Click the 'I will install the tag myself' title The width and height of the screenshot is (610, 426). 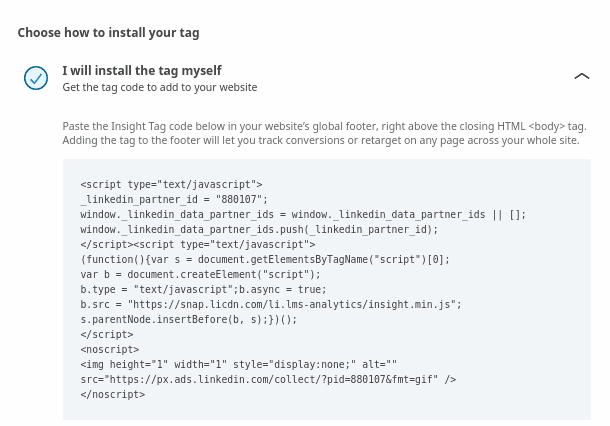142,70
